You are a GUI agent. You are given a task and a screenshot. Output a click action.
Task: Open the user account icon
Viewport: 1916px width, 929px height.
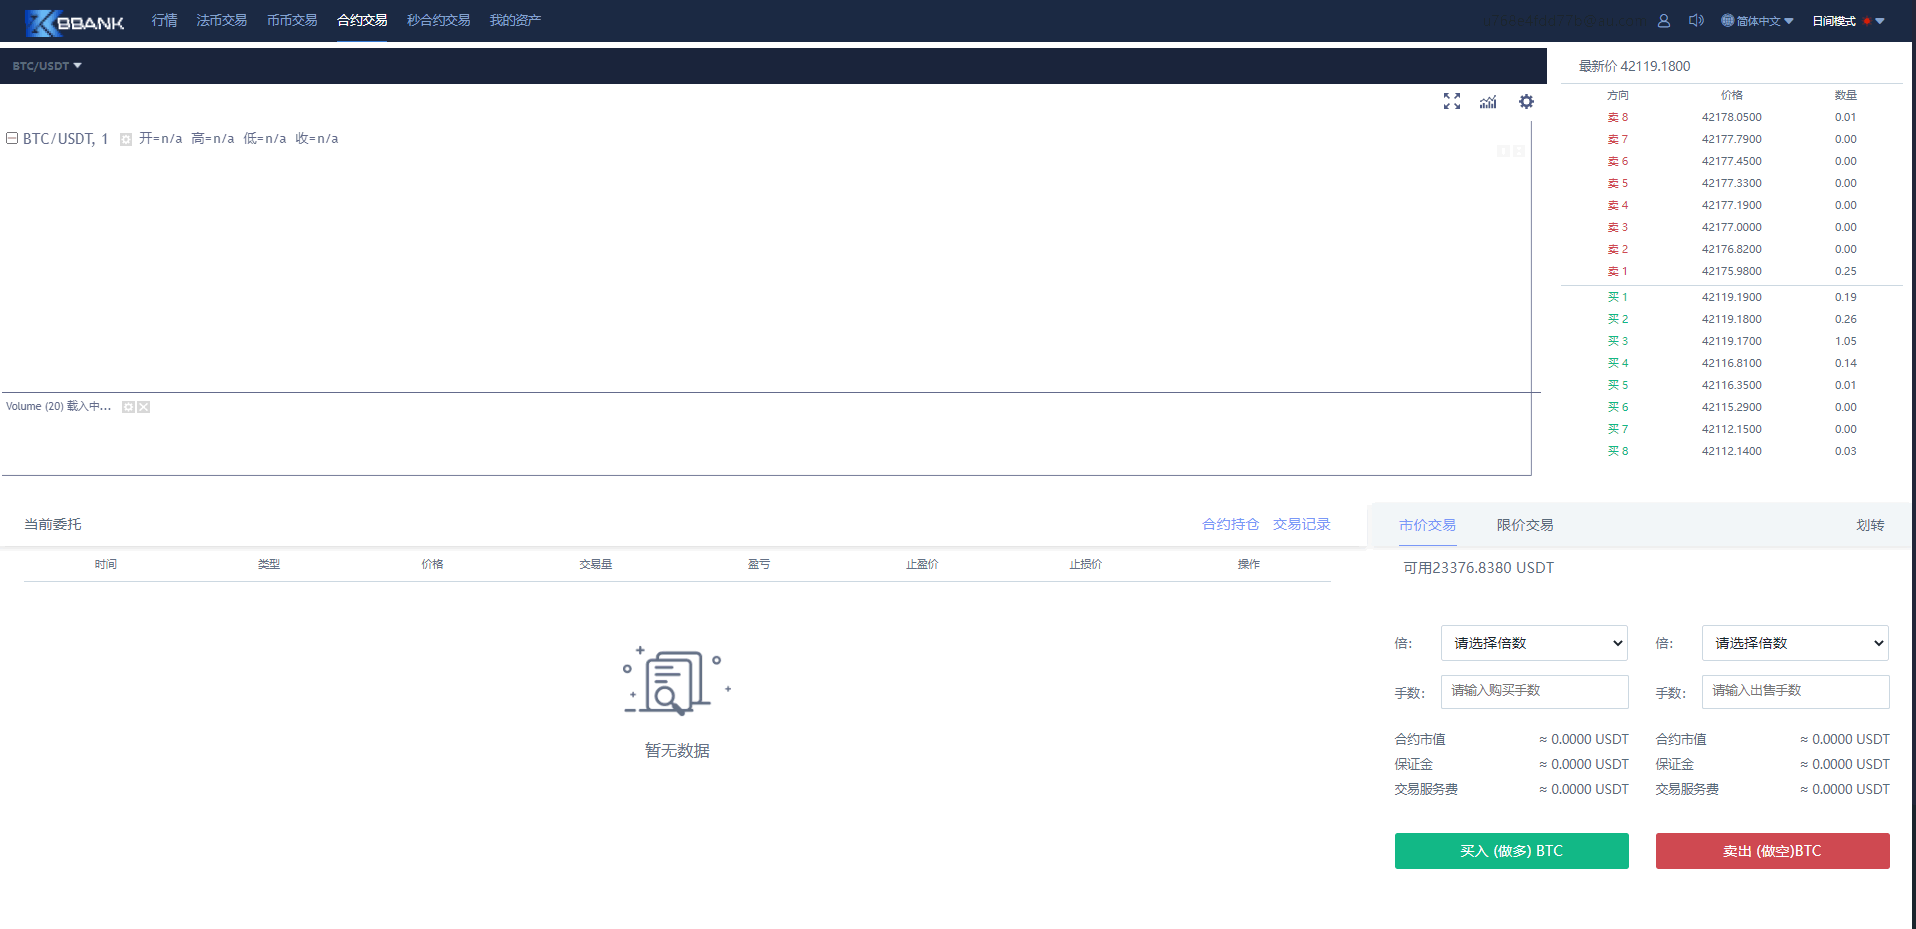click(1664, 21)
